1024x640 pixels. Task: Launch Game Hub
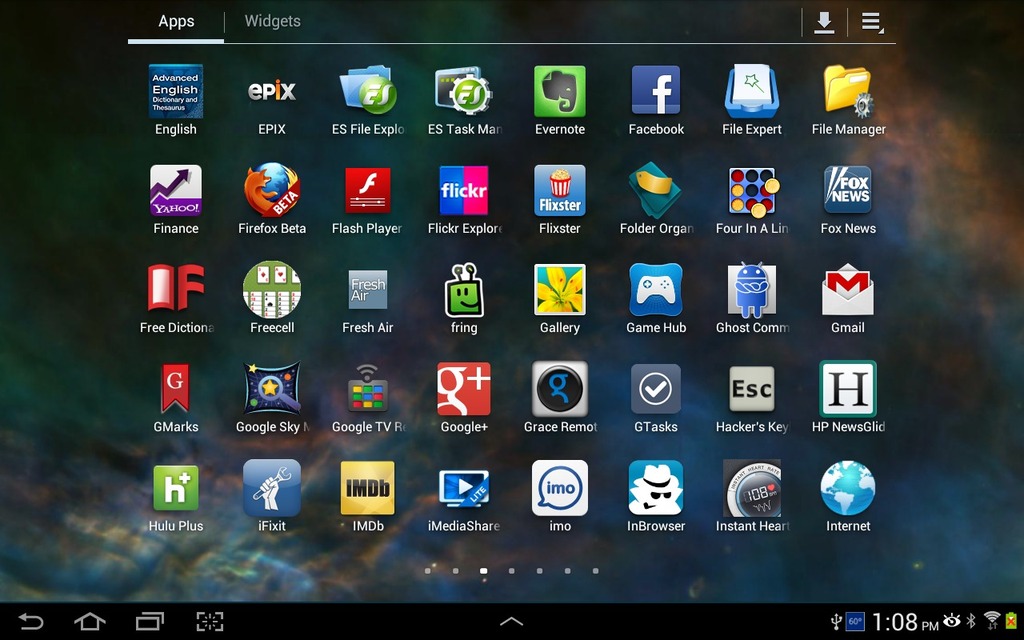click(x=656, y=290)
